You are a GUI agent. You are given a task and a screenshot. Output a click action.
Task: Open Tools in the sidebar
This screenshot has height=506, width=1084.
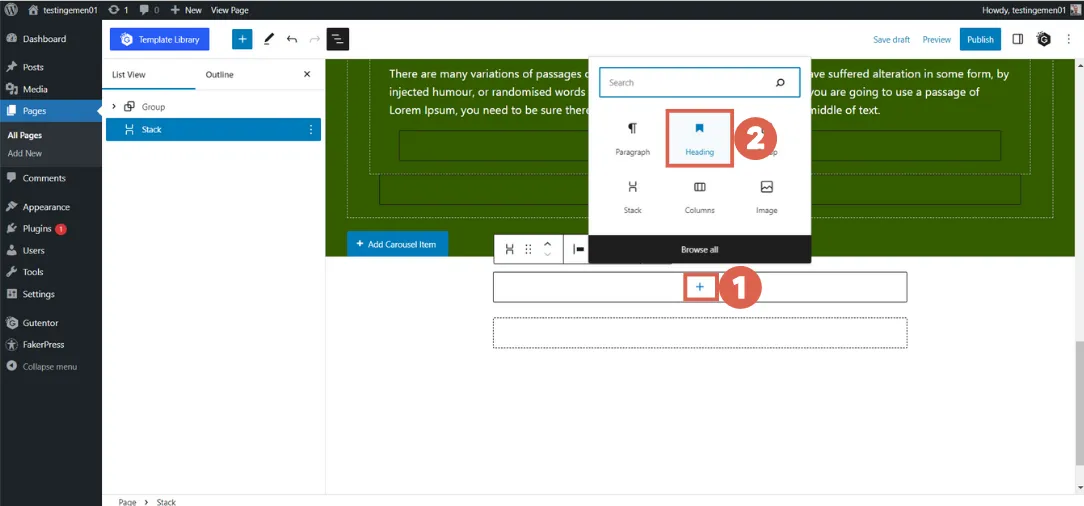(x=32, y=272)
